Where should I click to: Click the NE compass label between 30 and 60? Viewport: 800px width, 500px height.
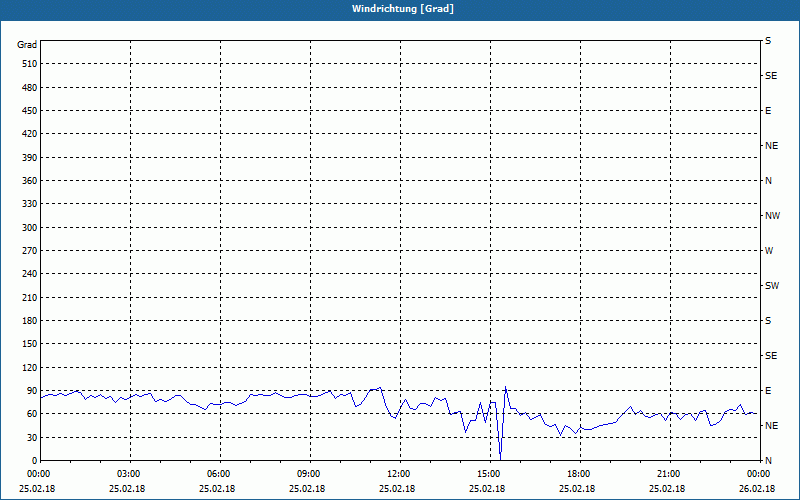[x=771, y=426]
